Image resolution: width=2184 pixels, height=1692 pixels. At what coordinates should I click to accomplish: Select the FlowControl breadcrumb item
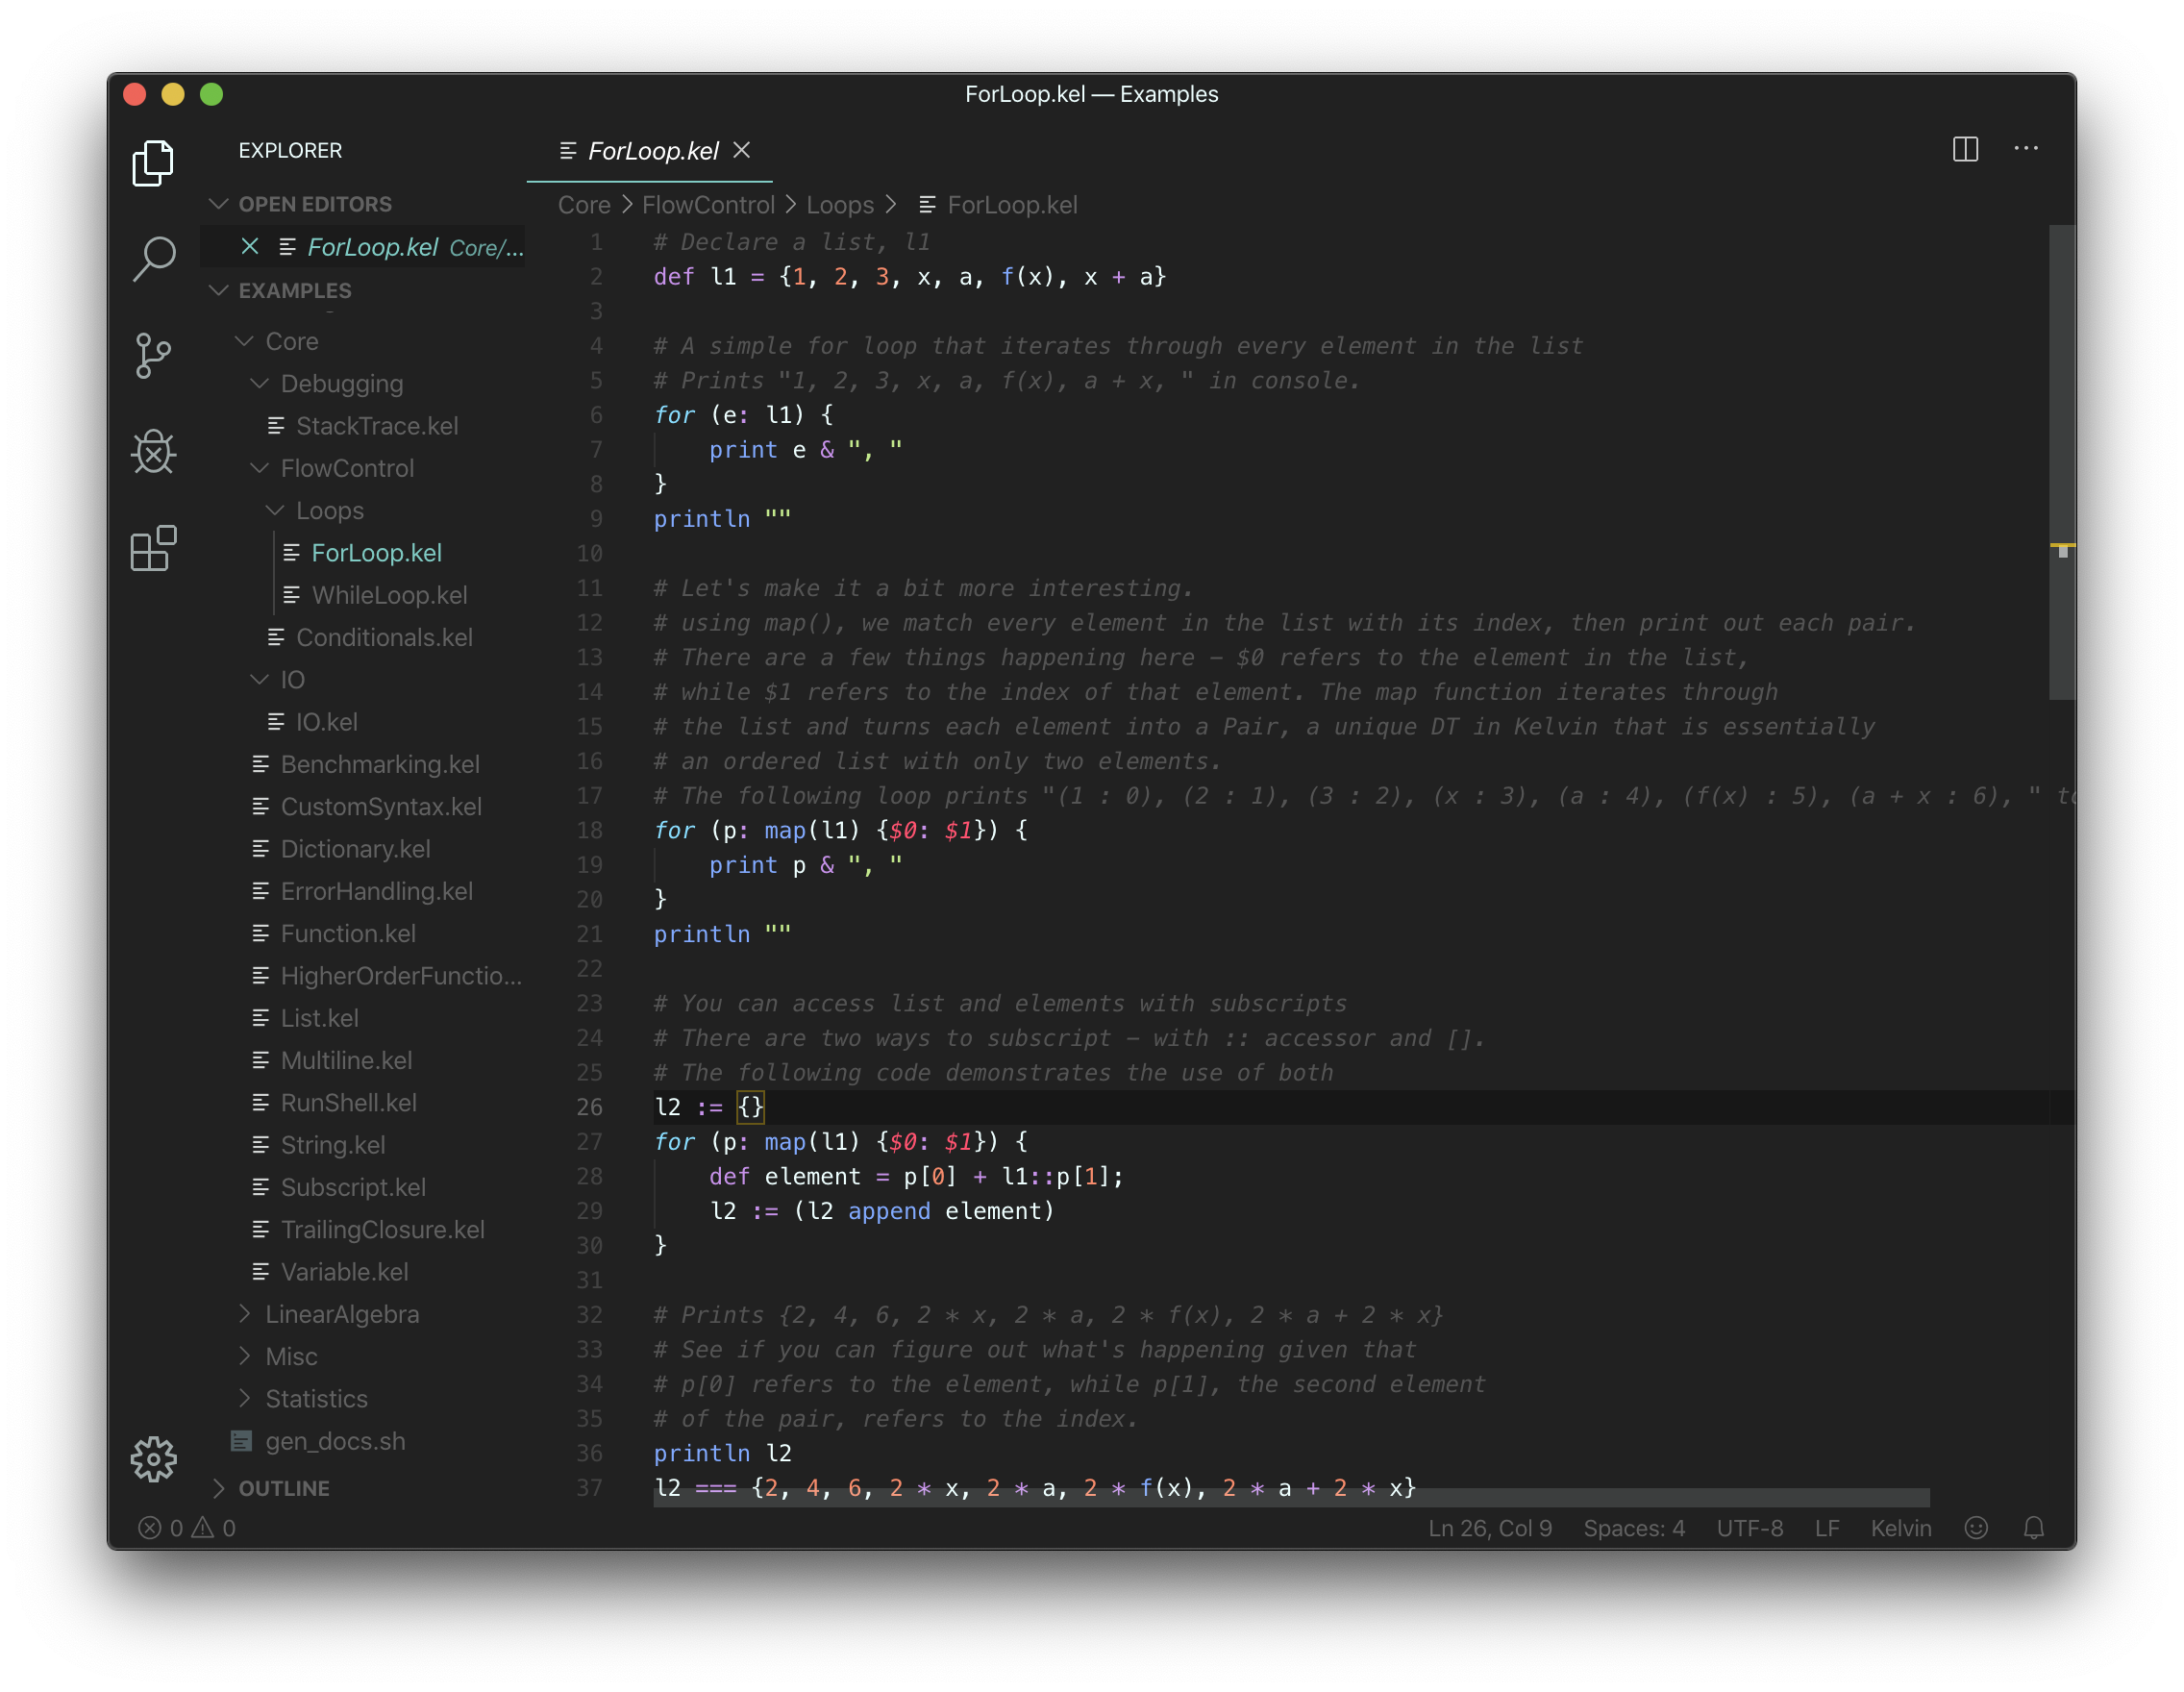tap(707, 205)
